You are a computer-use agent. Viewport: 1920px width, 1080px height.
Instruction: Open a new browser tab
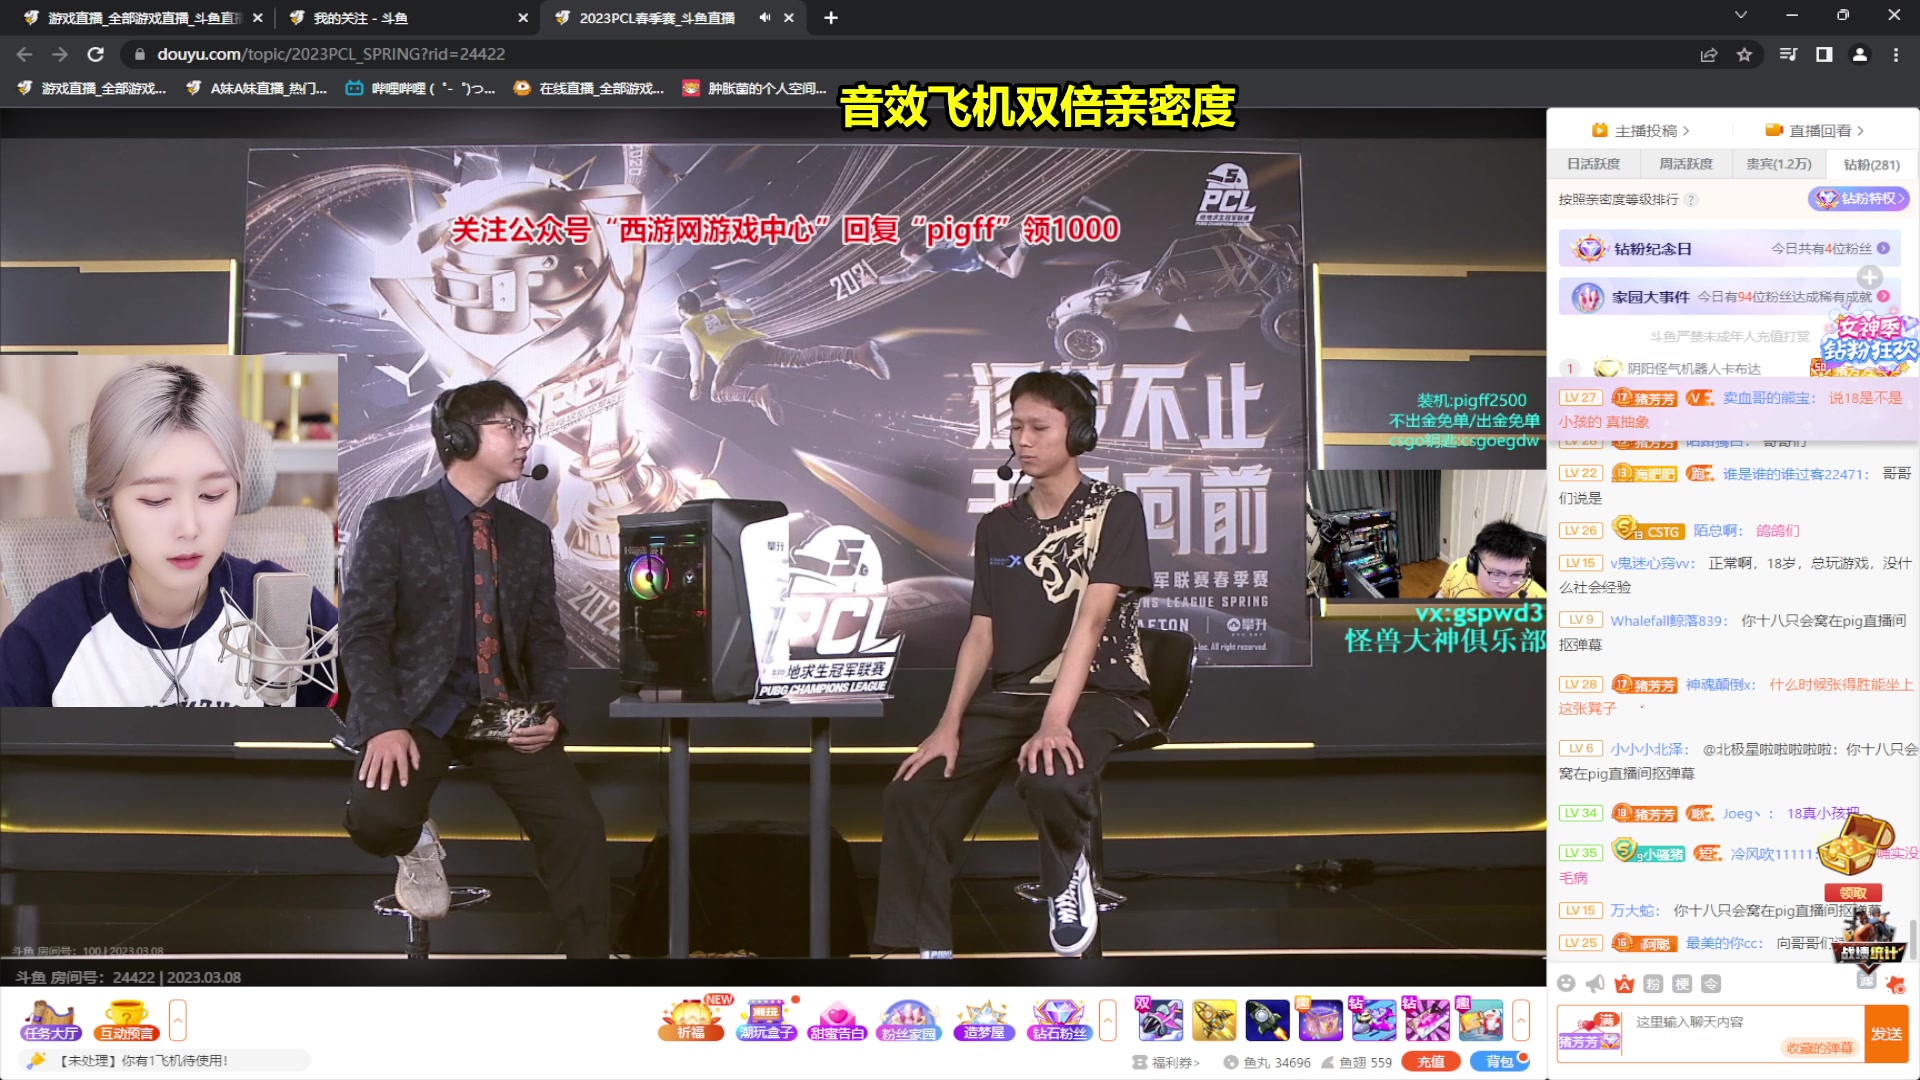coord(831,17)
